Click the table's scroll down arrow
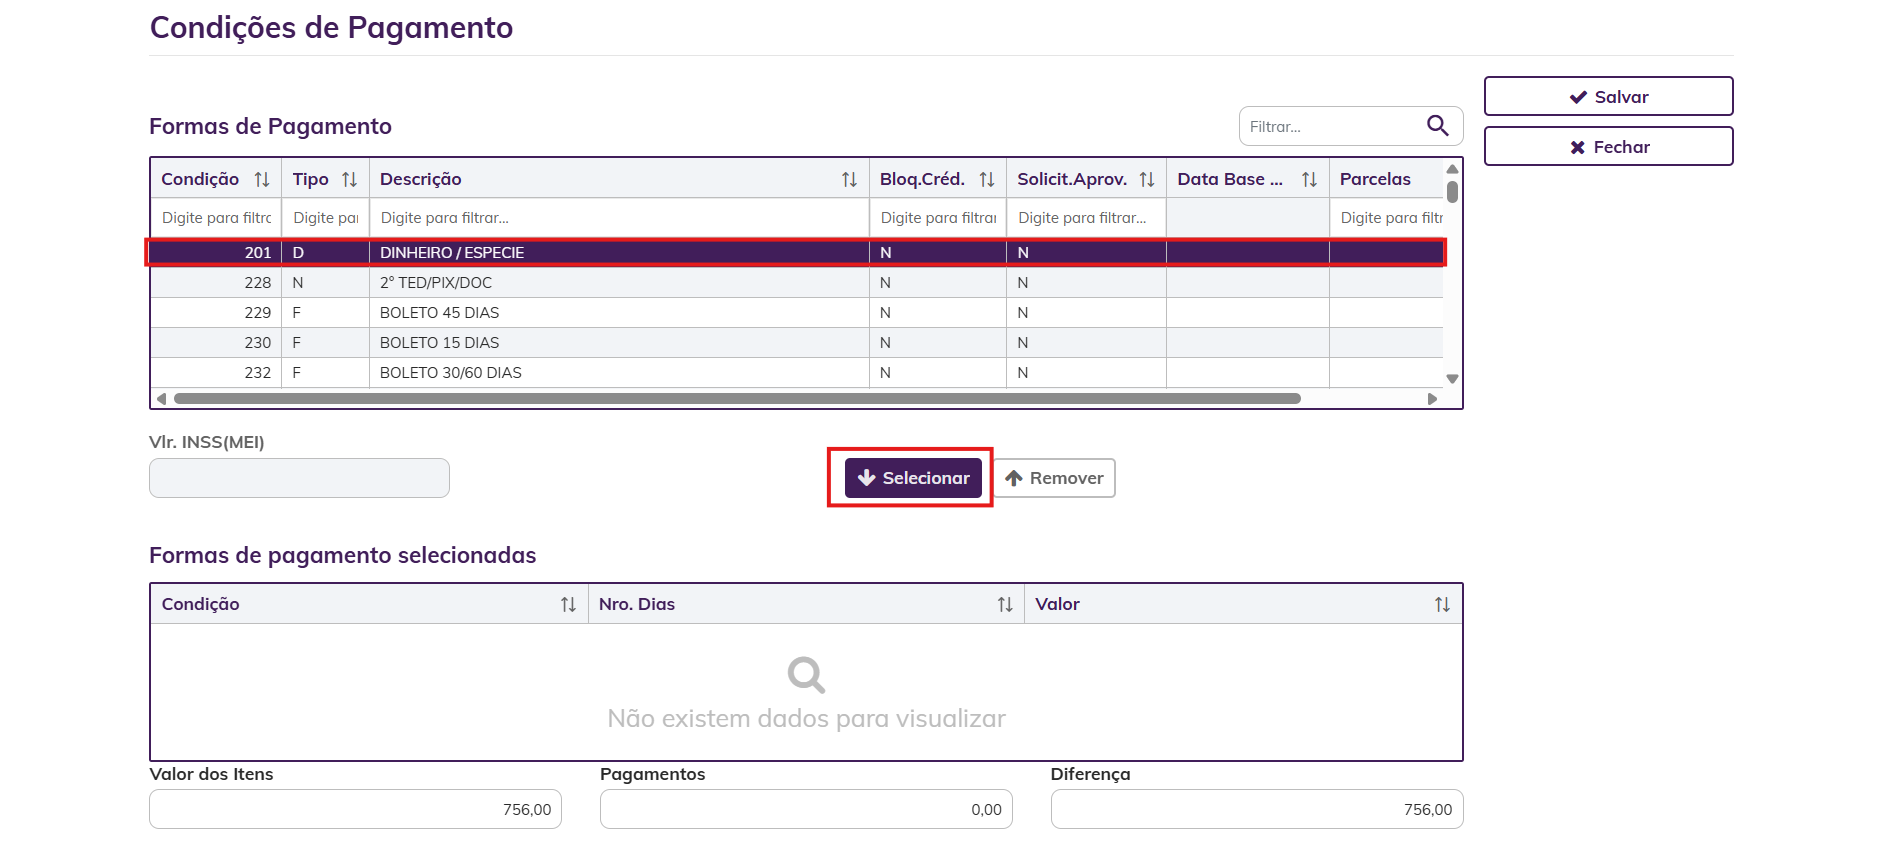 (1452, 379)
